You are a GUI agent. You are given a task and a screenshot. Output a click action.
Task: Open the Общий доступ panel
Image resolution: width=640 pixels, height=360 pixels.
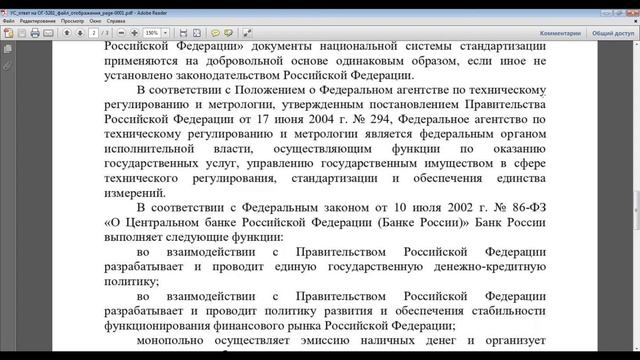tap(613, 33)
